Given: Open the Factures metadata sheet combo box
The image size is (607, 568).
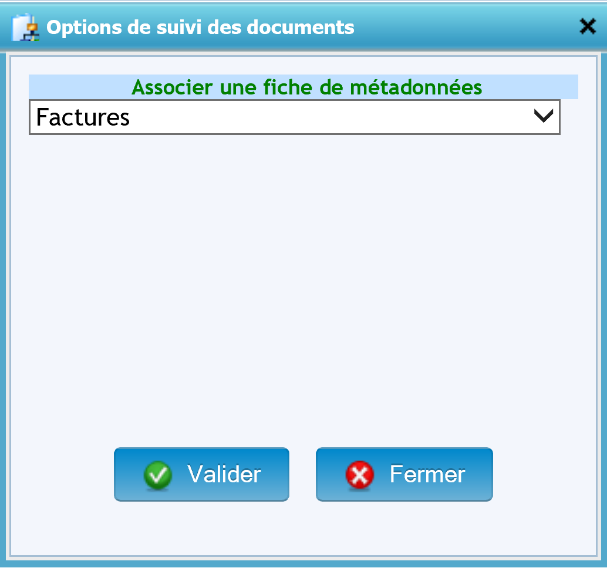Looking at the screenshot, I should (x=294, y=117).
